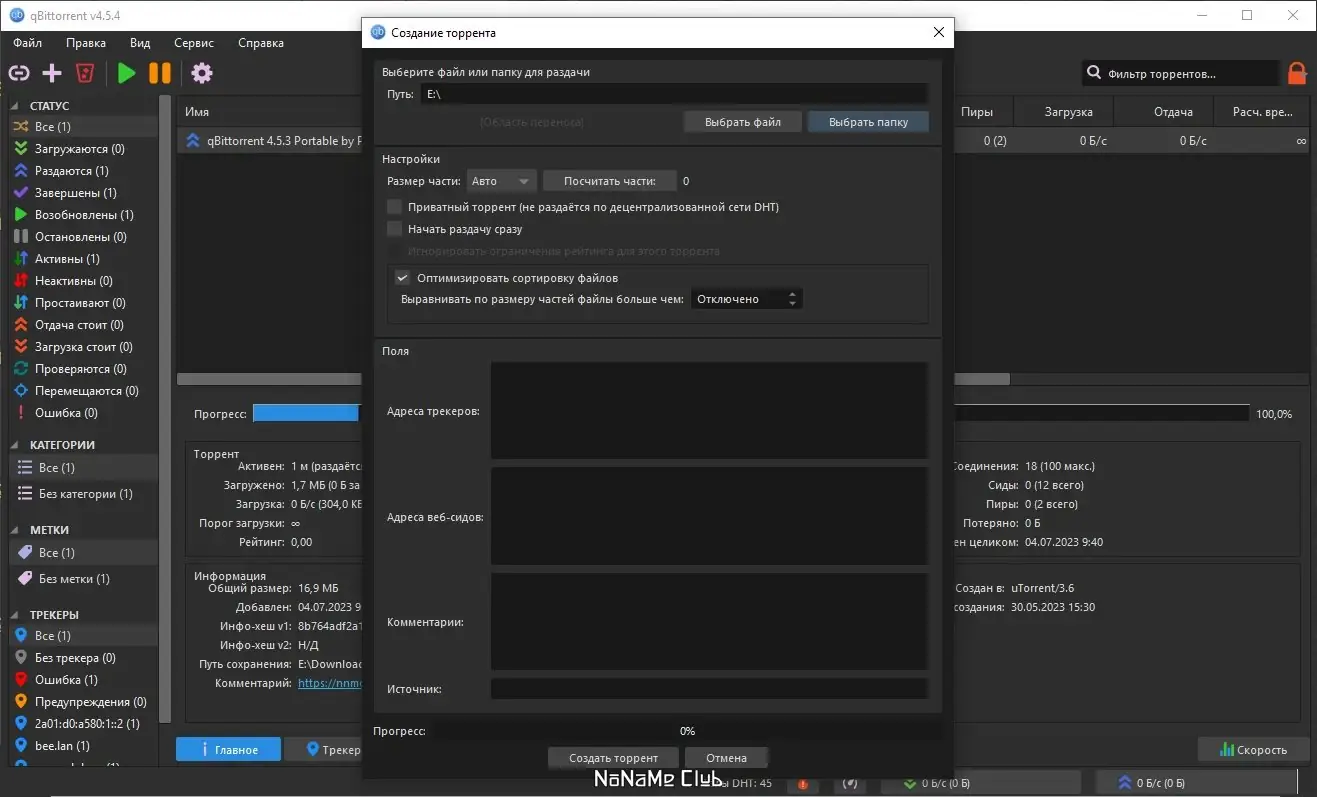This screenshot has width=1317, height=797.
Task: Click the lock icon beside torrent filter
Action: pos(1297,72)
